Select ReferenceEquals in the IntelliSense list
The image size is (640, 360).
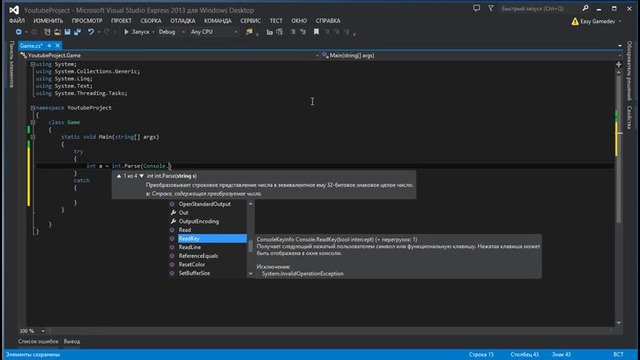pos(207,256)
